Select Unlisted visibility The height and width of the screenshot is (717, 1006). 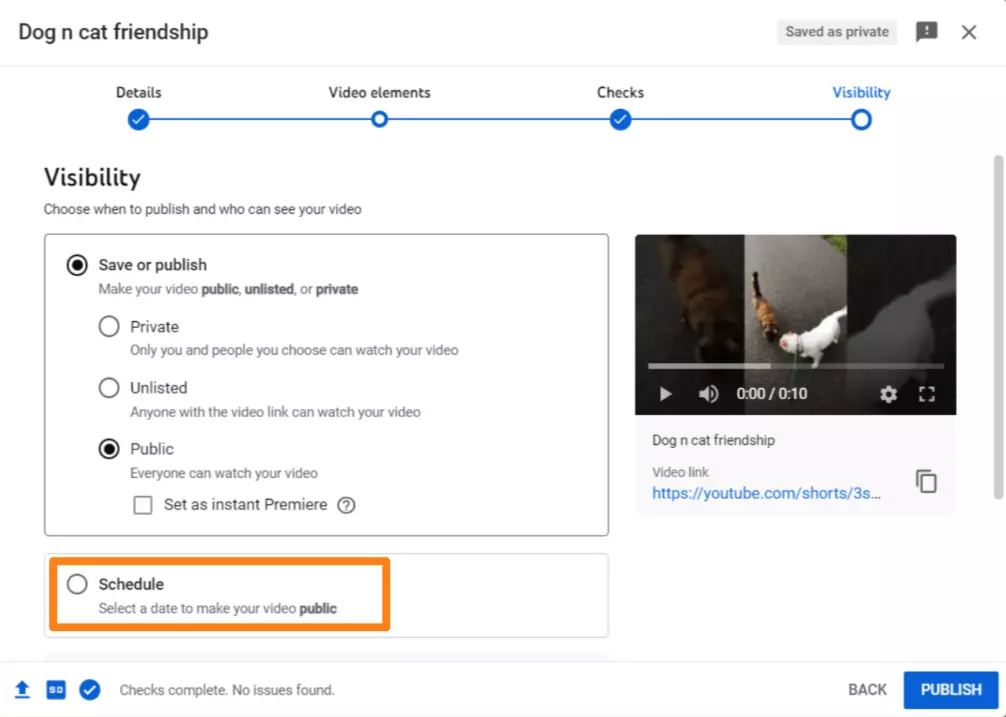click(x=108, y=387)
